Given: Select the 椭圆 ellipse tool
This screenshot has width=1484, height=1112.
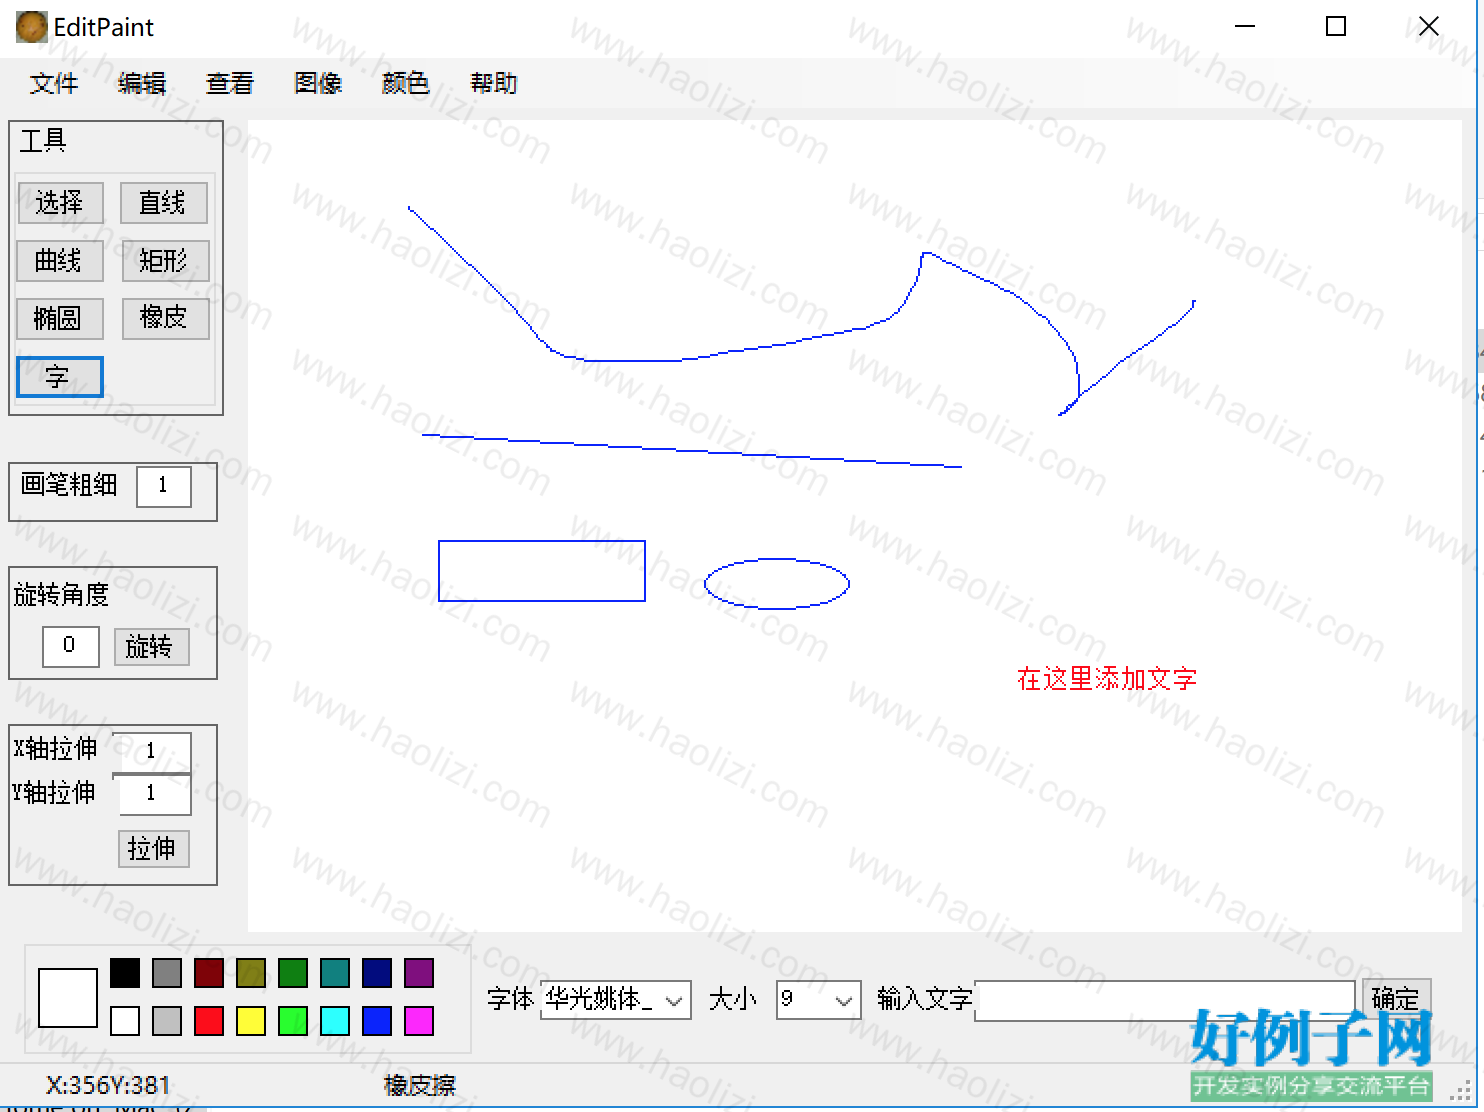Looking at the screenshot, I should click(60, 319).
